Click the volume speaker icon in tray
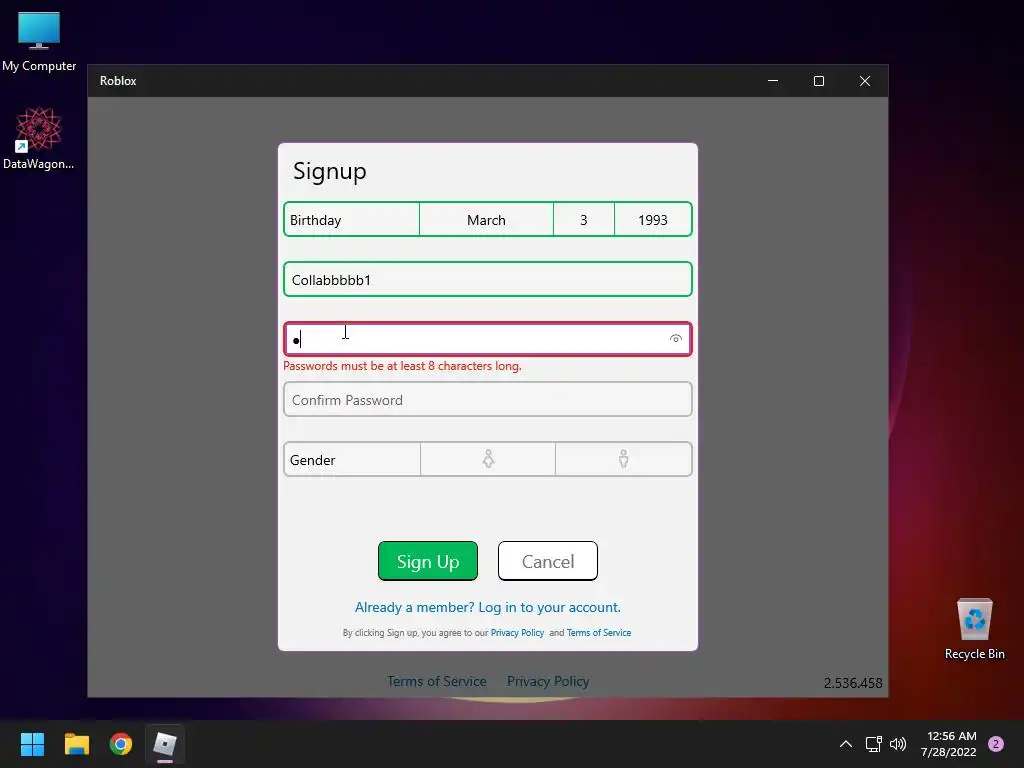 [x=898, y=744]
